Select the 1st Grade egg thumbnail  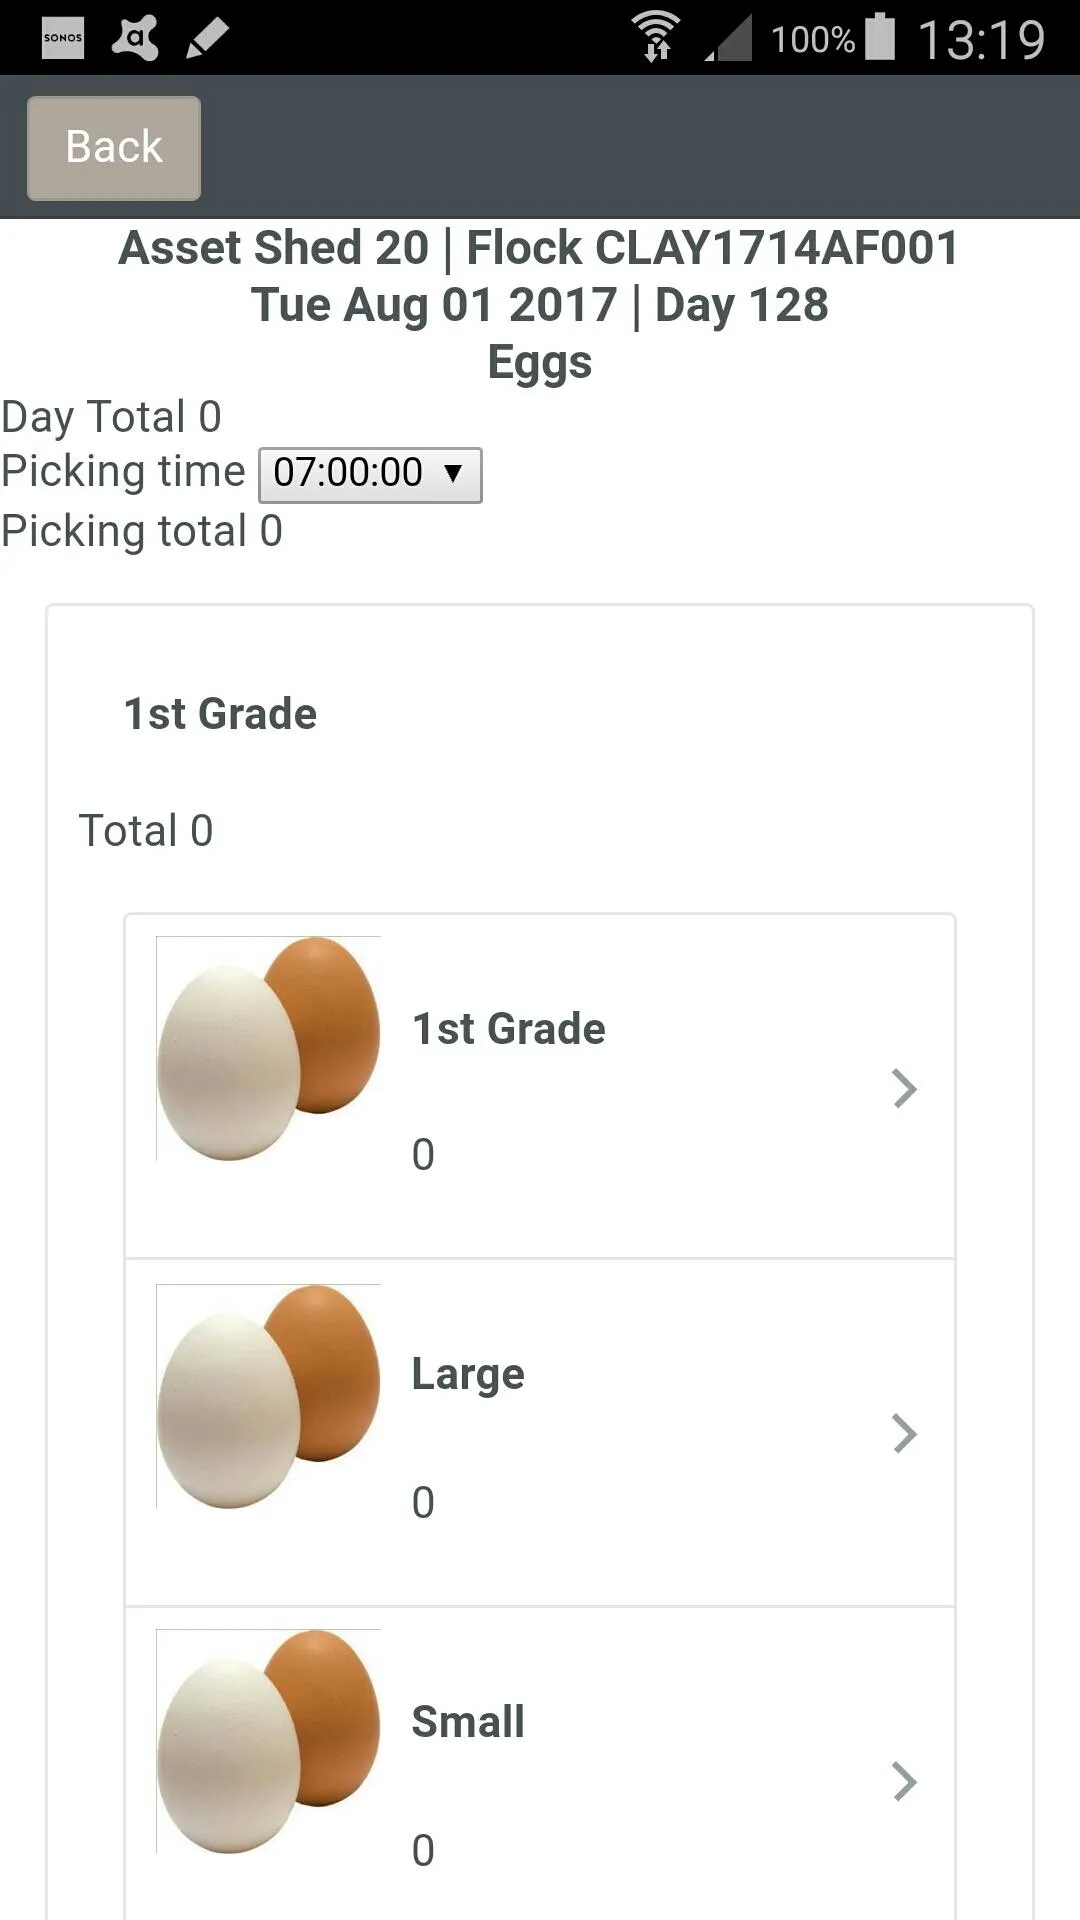point(269,1048)
